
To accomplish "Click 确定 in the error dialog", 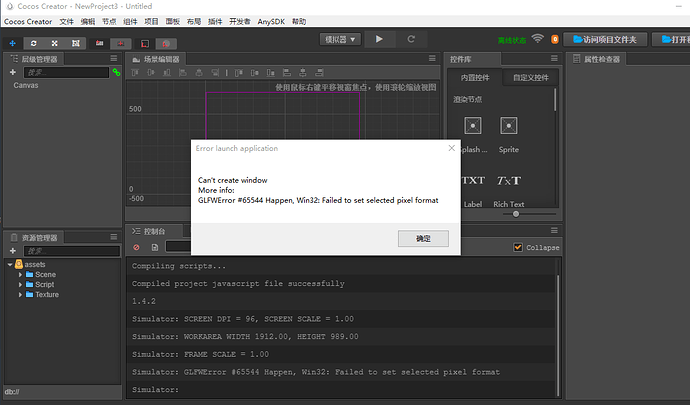I will coord(423,239).
